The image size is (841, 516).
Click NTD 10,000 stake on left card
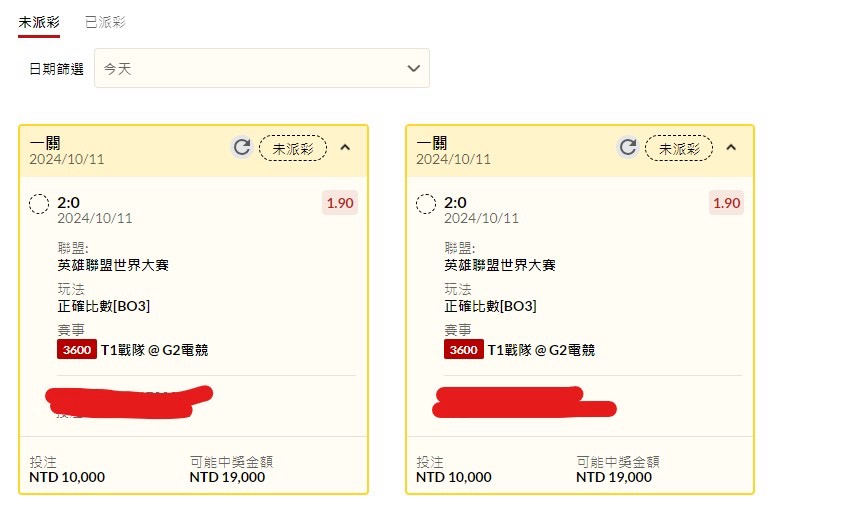point(67,478)
